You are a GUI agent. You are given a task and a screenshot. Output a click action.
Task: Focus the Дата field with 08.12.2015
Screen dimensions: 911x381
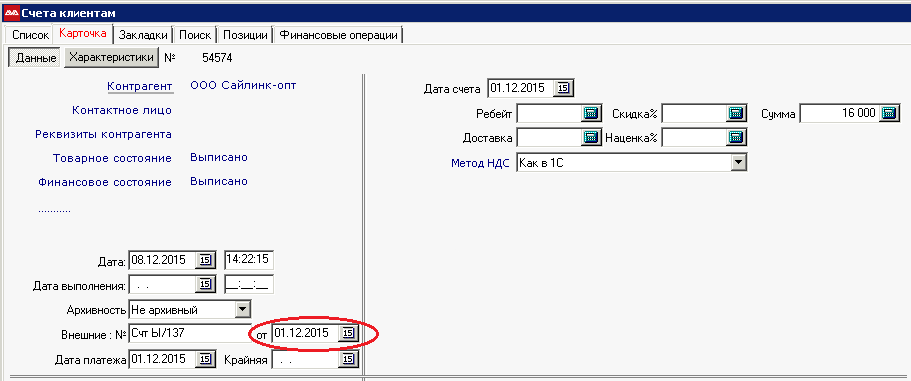click(163, 260)
